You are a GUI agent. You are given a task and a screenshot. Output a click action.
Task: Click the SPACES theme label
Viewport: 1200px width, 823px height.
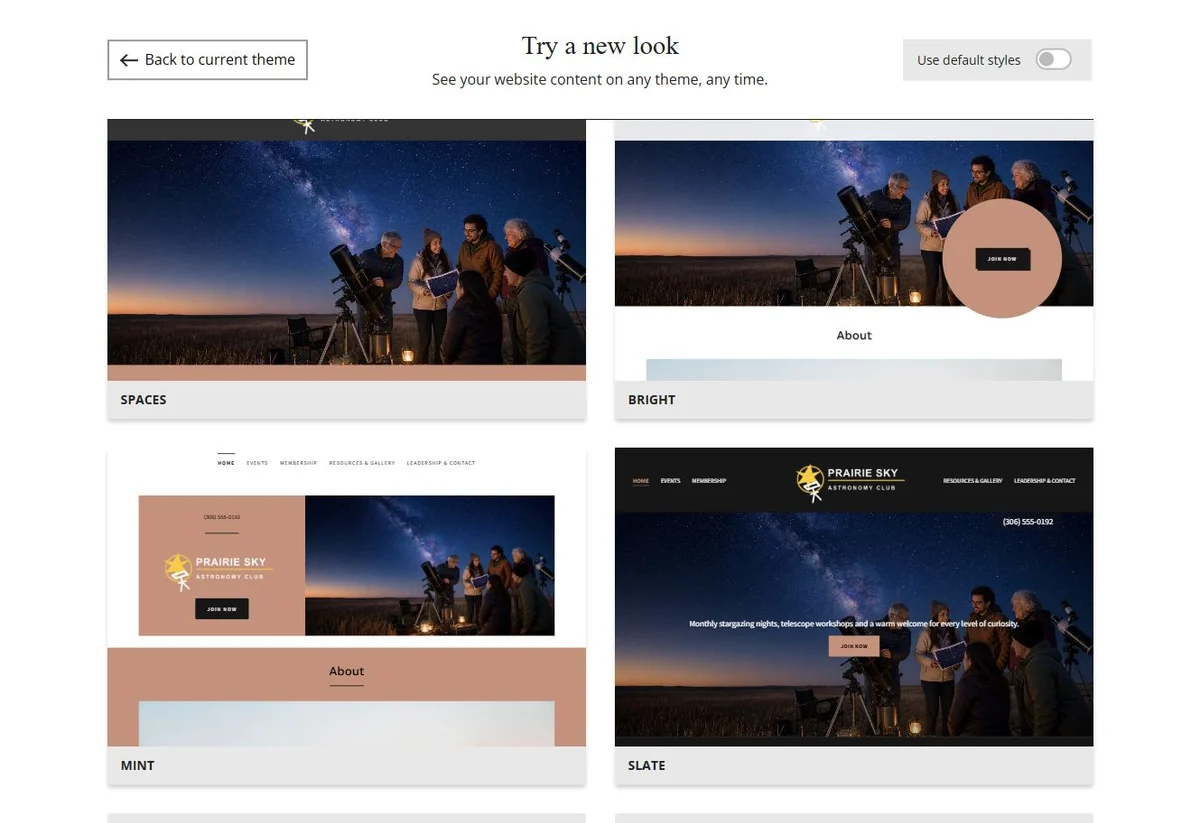point(143,400)
